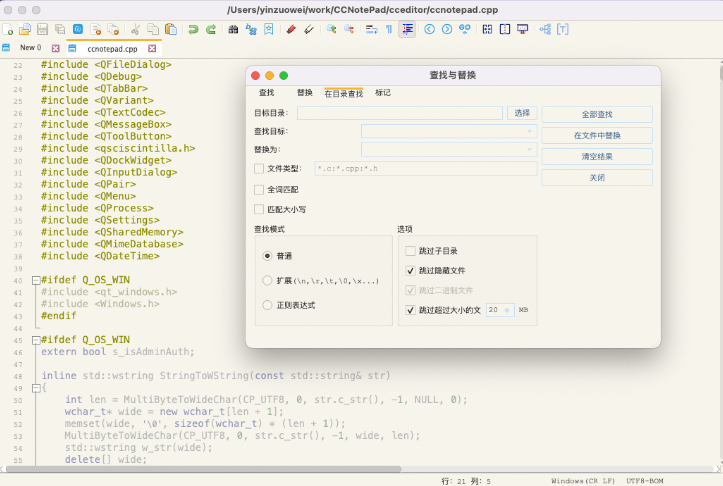
Task: Cut selection using the scissors icon
Action: coord(135,30)
